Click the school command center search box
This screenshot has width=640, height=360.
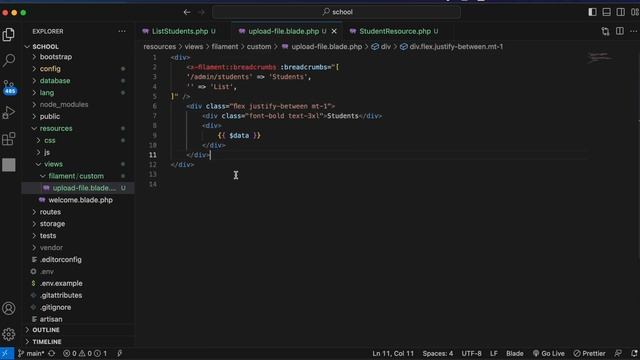pos(336,12)
